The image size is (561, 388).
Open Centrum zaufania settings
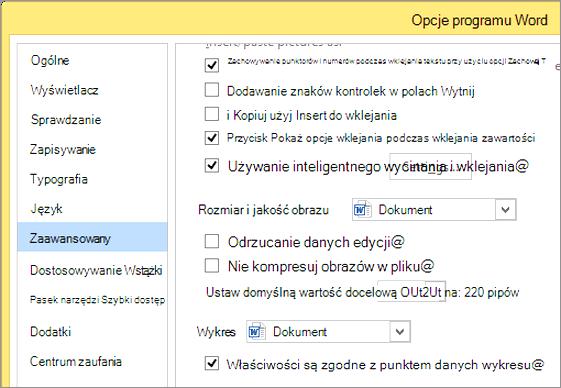point(76,361)
